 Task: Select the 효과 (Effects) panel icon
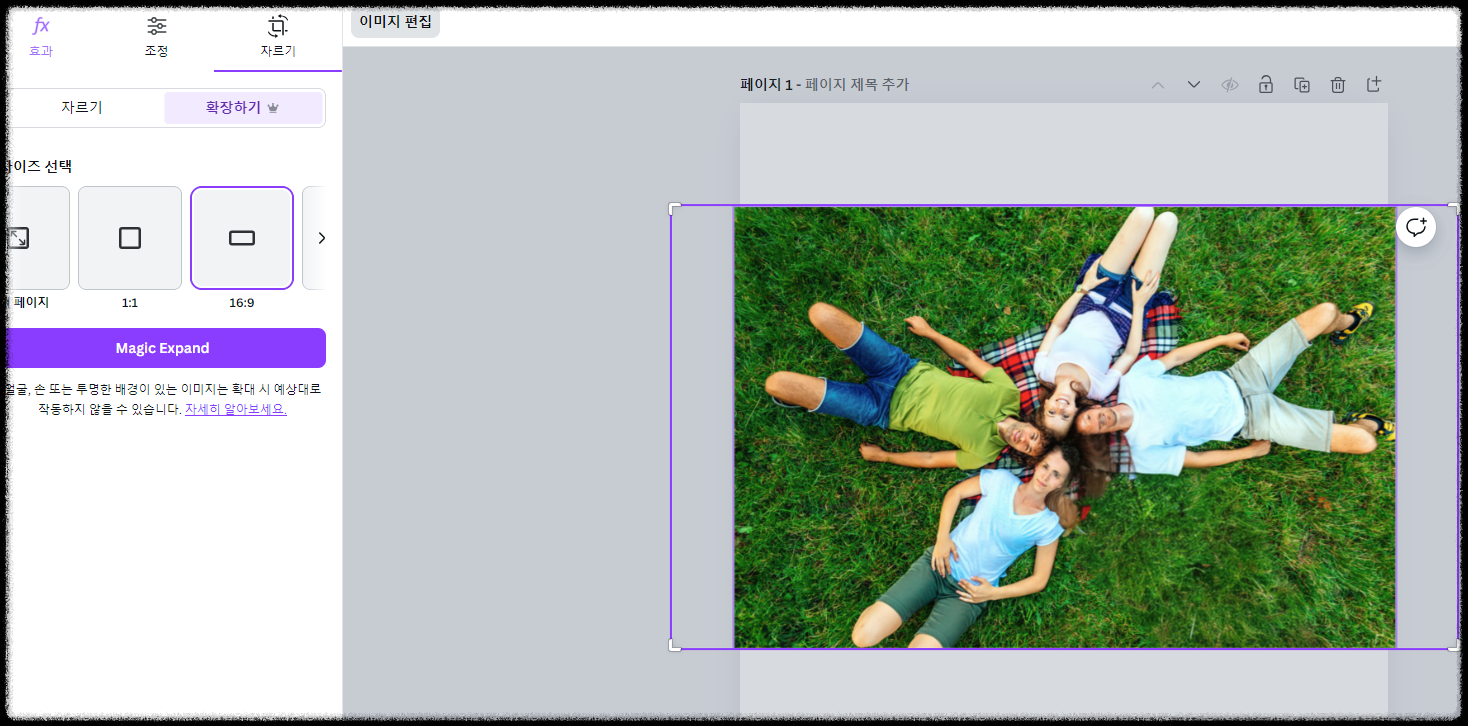[x=40, y=35]
